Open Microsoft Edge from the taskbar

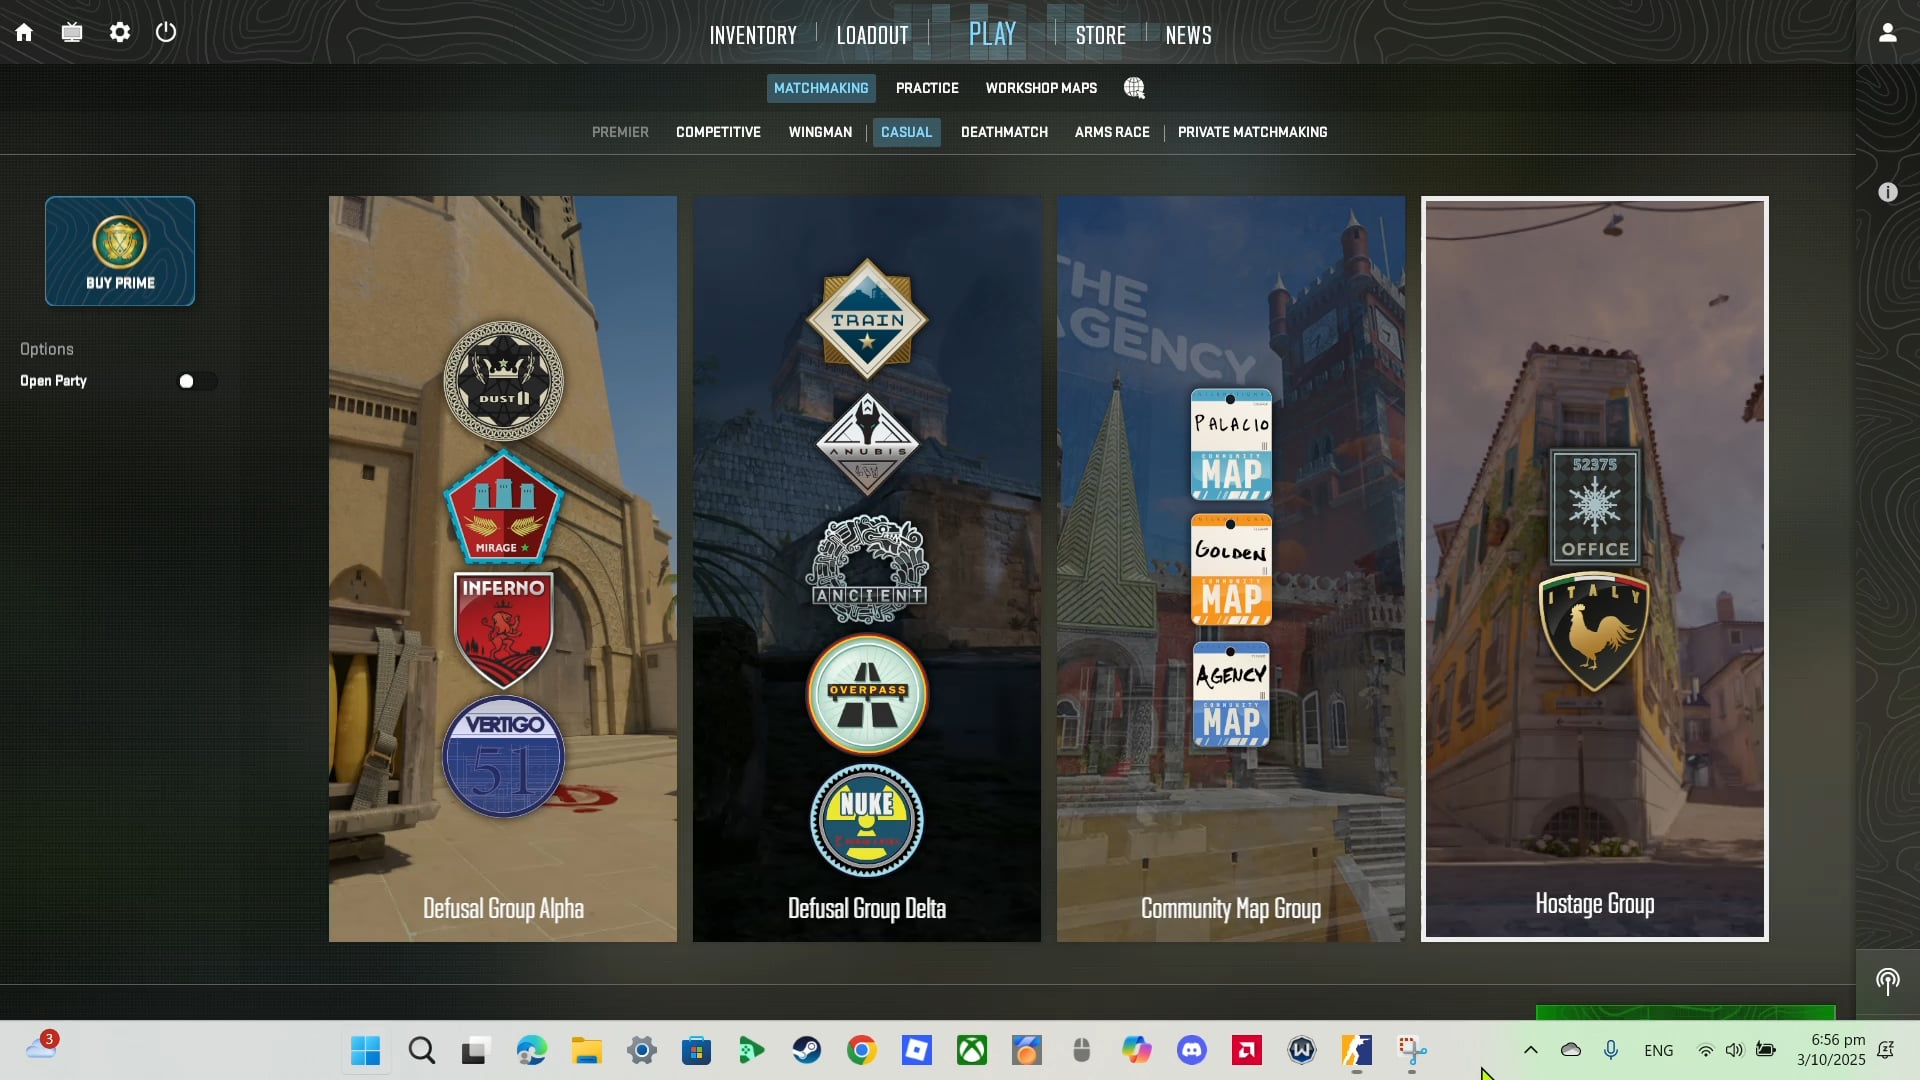pyautogui.click(x=532, y=1050)
